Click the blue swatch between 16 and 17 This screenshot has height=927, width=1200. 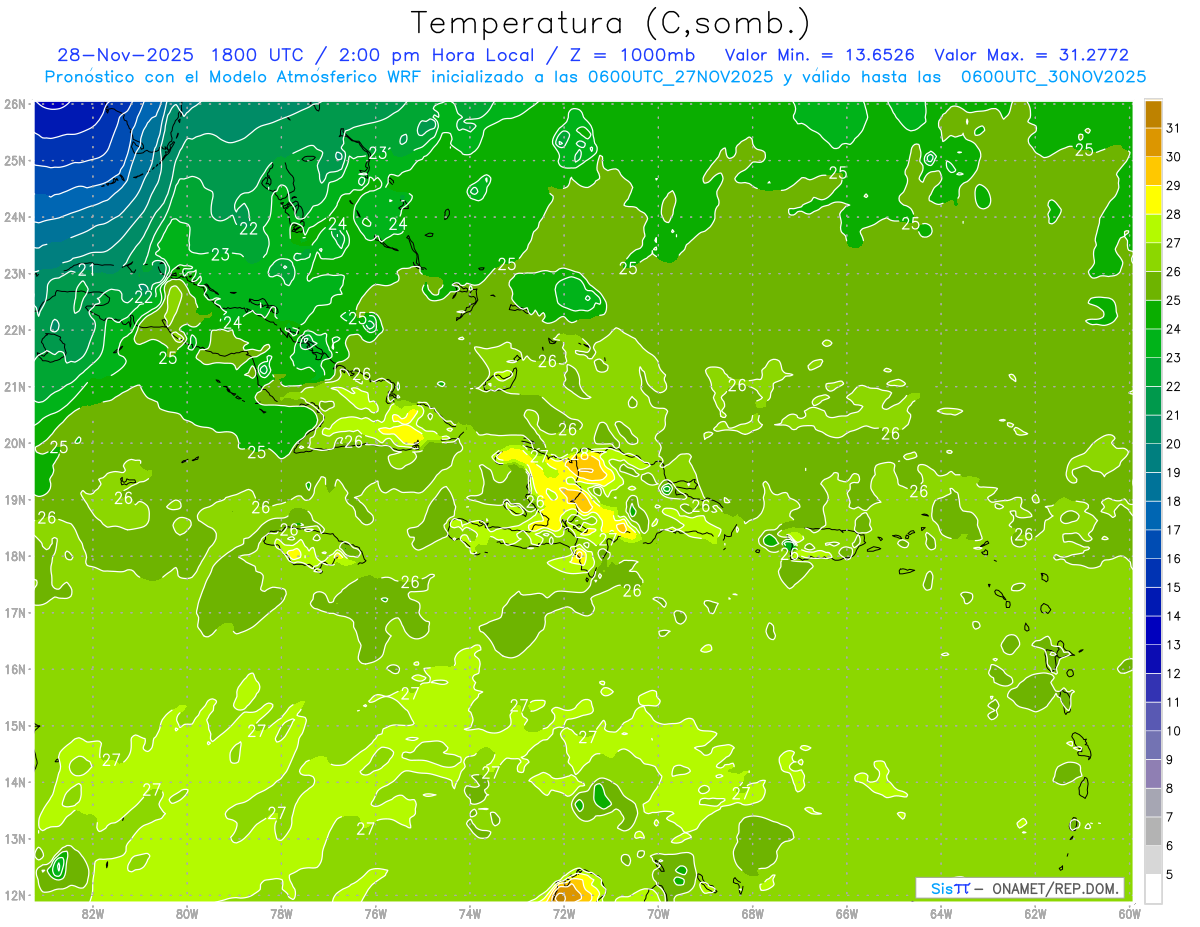tap(1153, 544)
